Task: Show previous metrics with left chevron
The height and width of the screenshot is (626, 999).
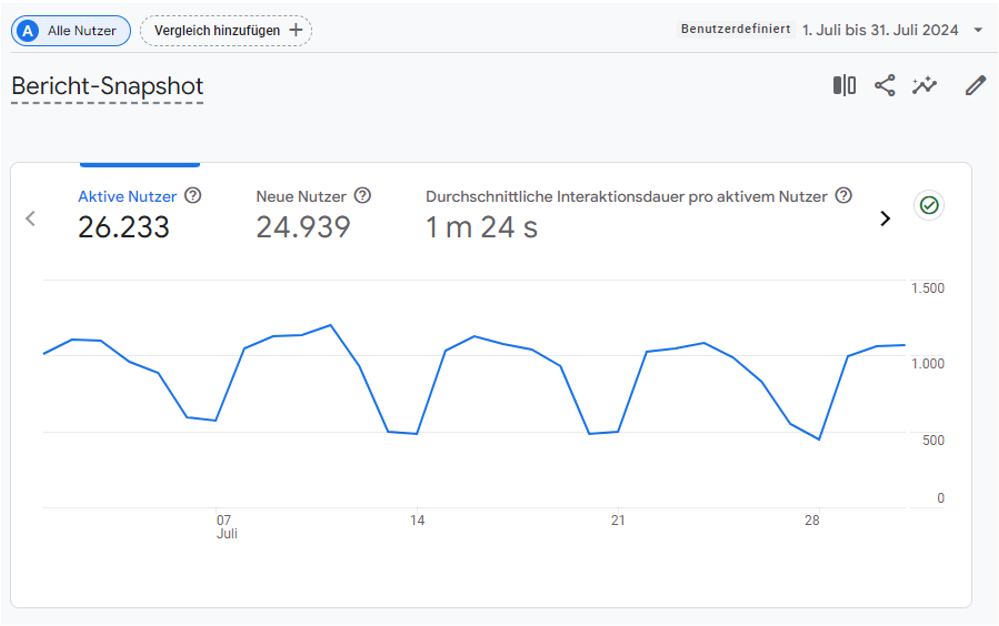Action: 30,218
